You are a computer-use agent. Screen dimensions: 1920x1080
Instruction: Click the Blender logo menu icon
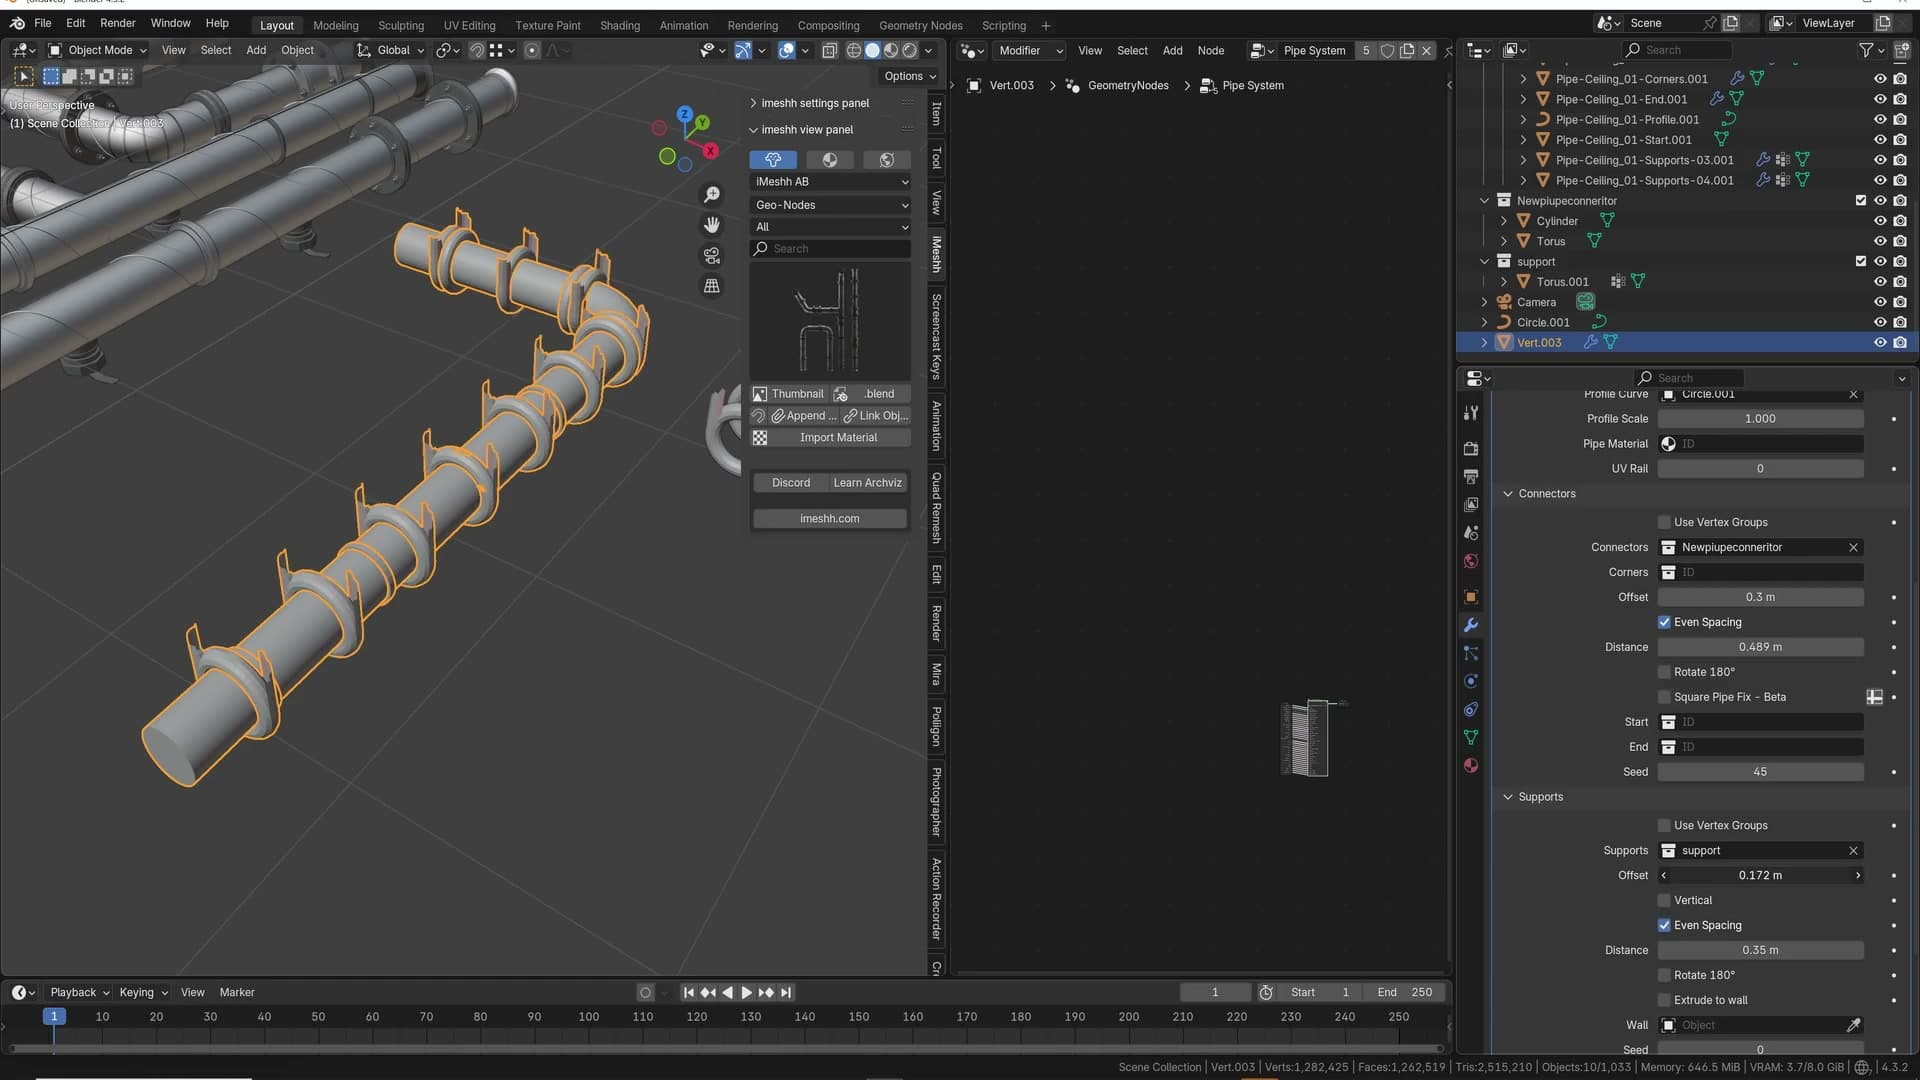(x=17, y=23)
